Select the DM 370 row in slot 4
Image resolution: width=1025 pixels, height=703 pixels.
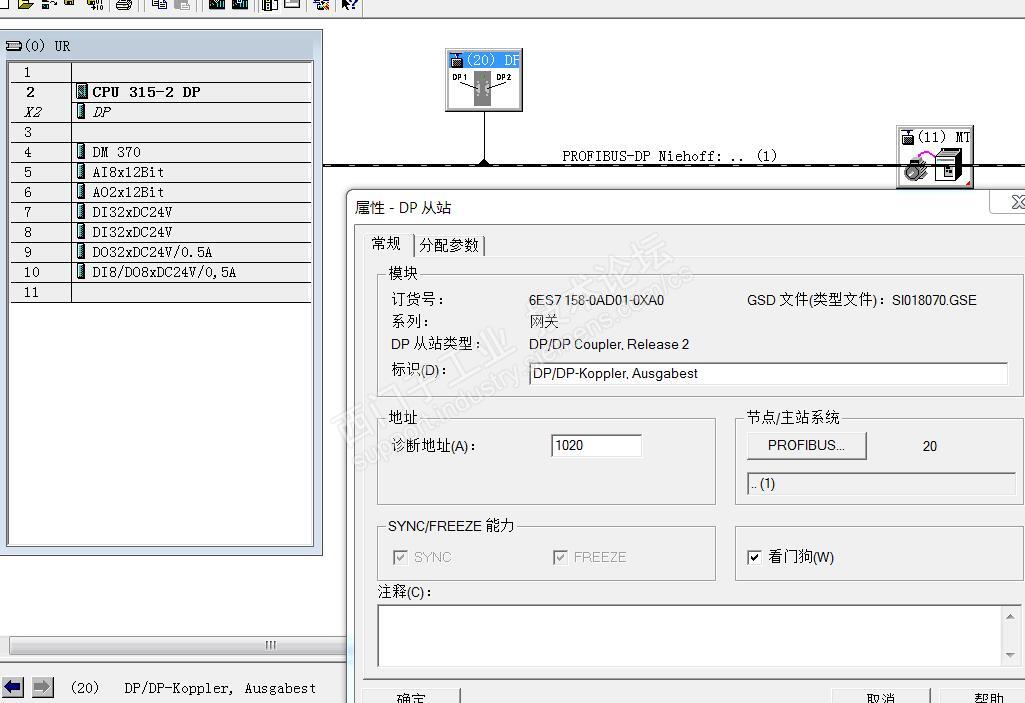(x=160, y=152)
